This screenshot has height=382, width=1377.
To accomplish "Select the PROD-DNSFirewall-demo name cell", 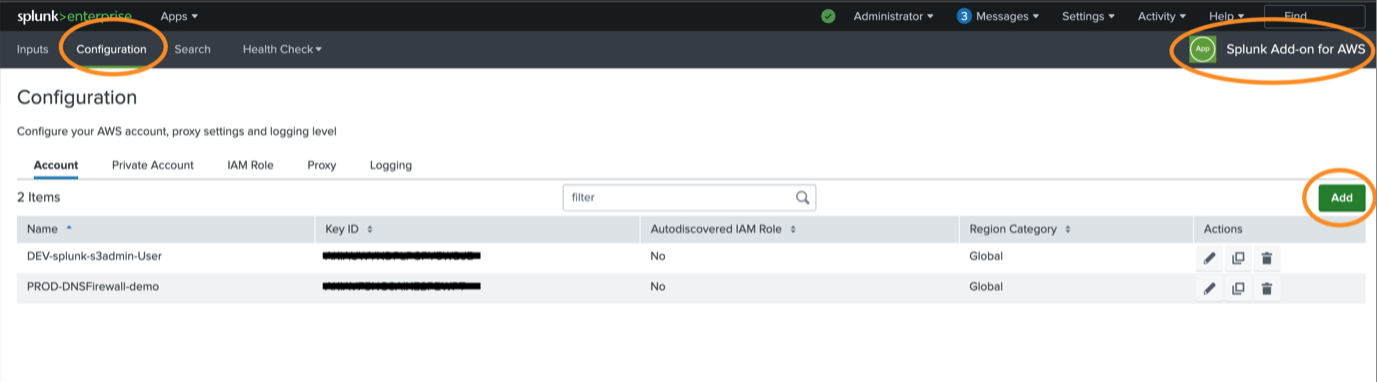I will tap(93, 287).
